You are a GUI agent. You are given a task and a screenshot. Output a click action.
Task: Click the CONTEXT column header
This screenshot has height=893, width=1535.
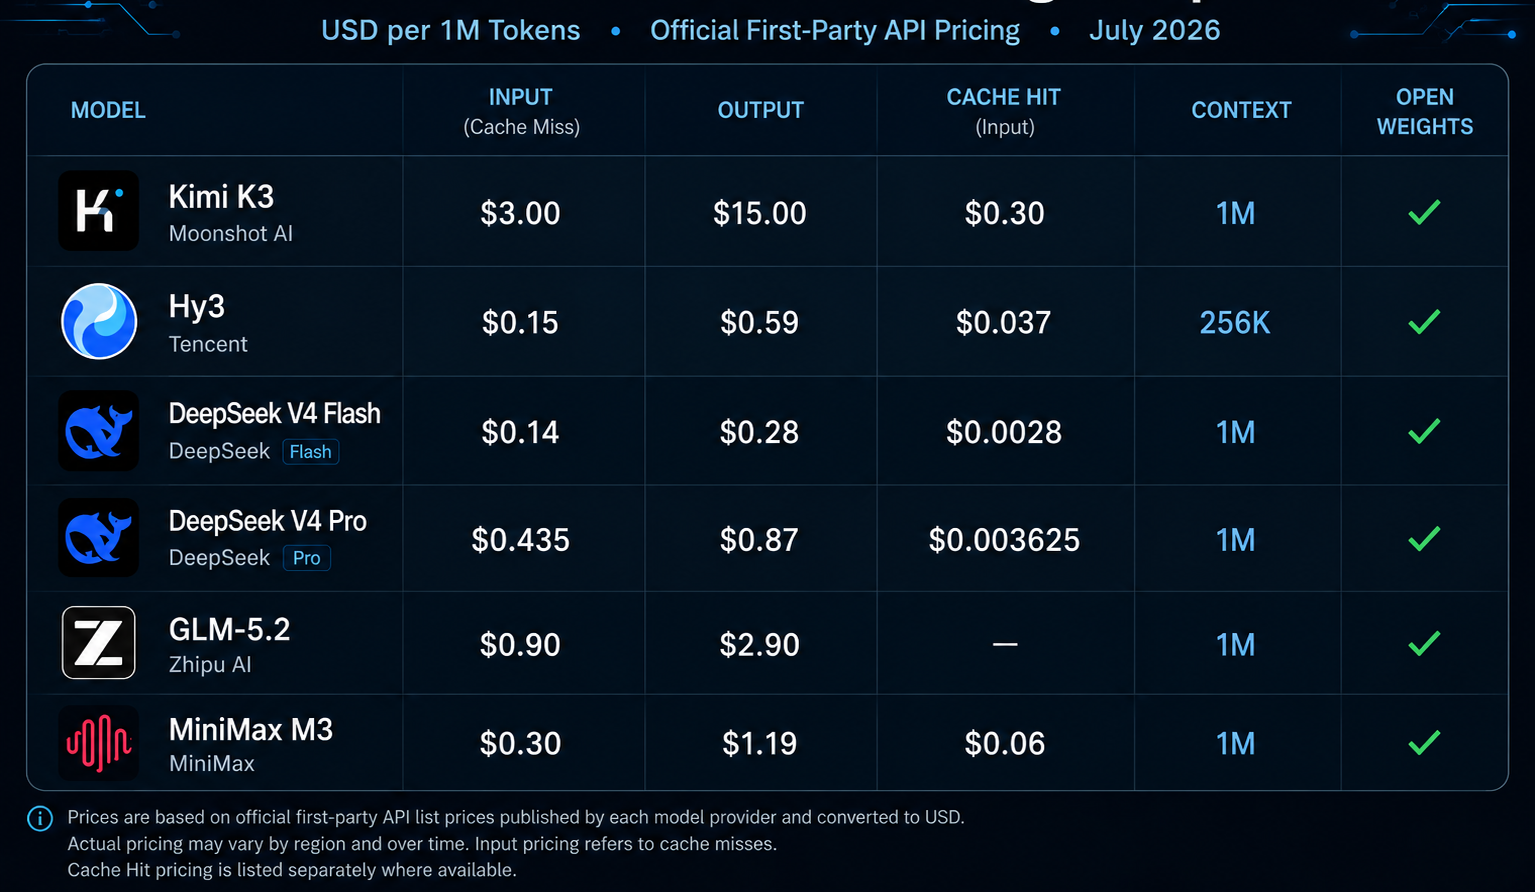[x=1241, y=110]
